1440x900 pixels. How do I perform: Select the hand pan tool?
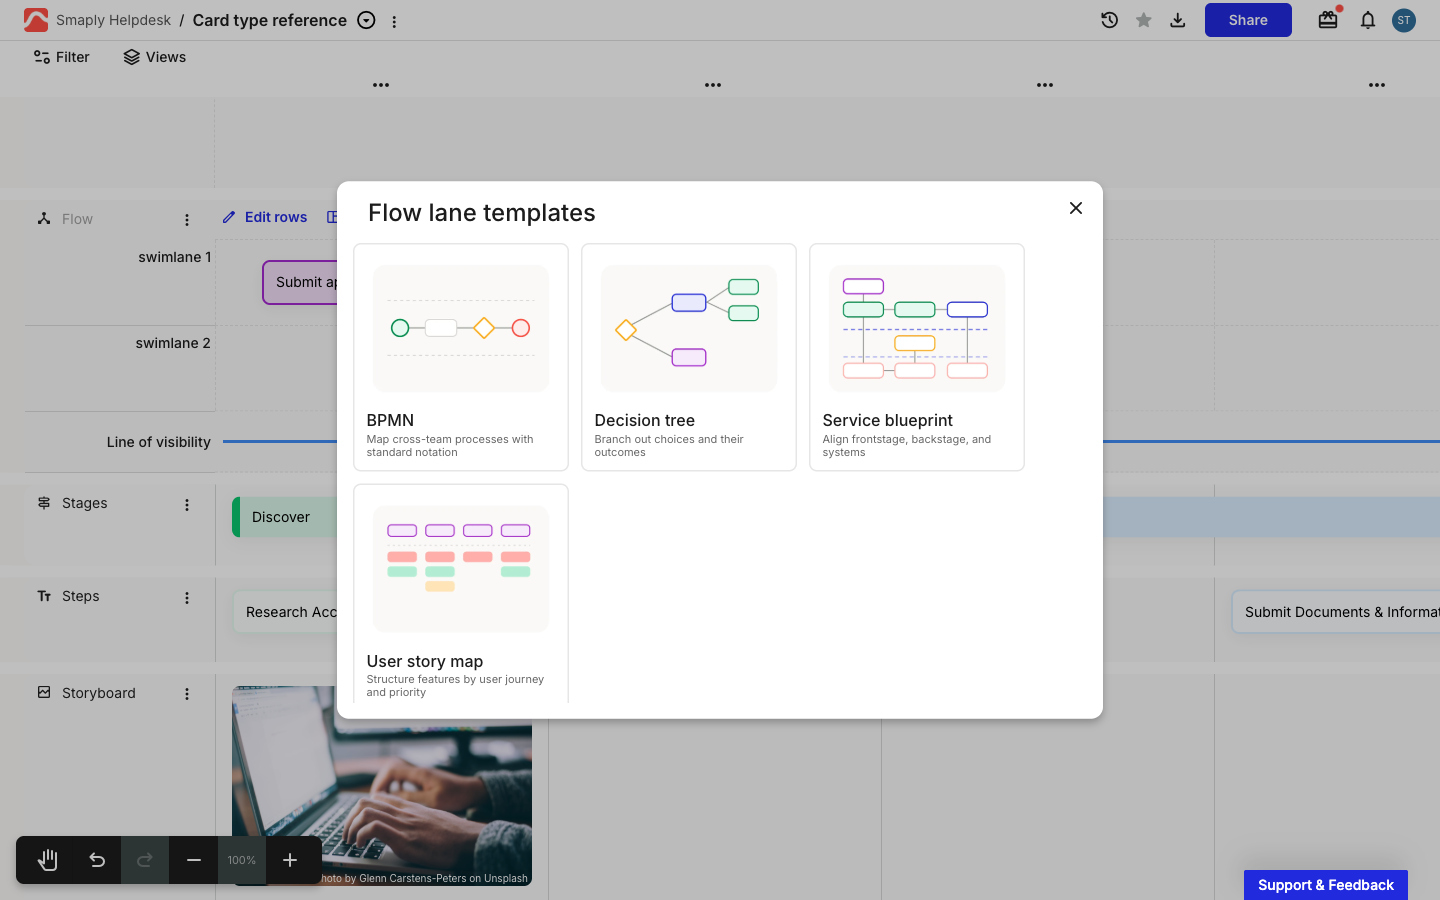tap(48, 860)
